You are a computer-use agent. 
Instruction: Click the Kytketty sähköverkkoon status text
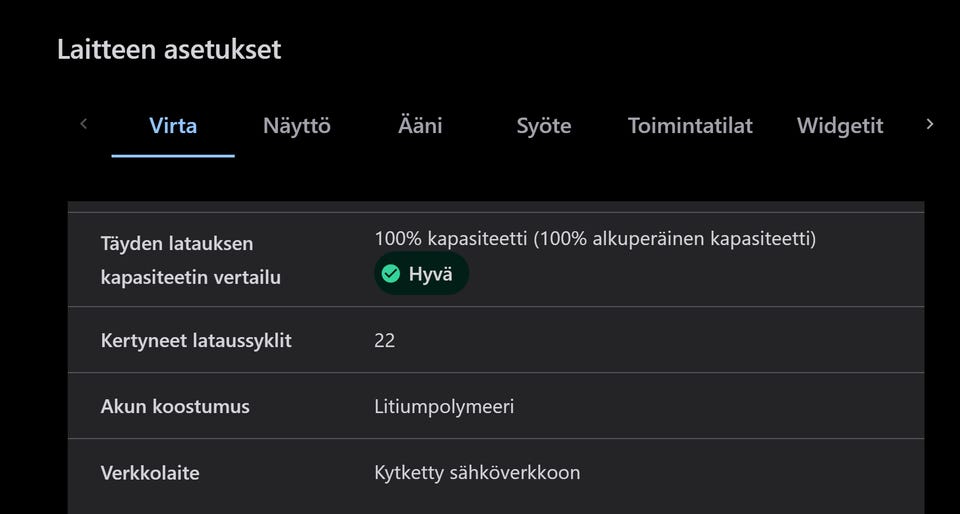click(477, 472)
